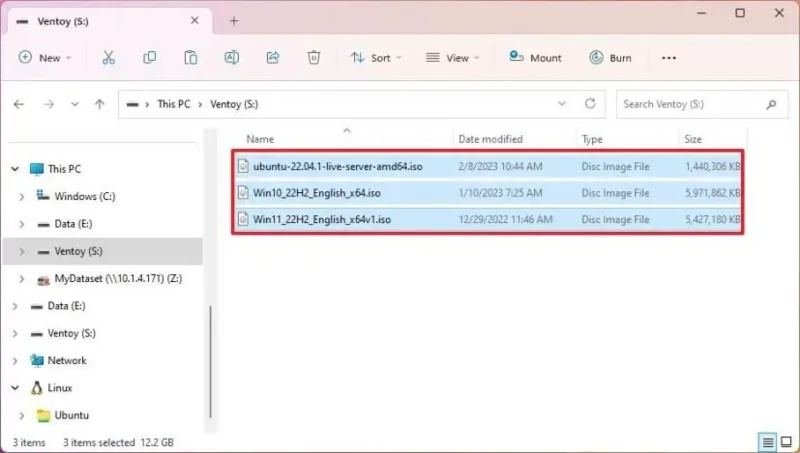Sort by Size column header
The width and height of the screenshot is (800, 453).
[692, 139]
